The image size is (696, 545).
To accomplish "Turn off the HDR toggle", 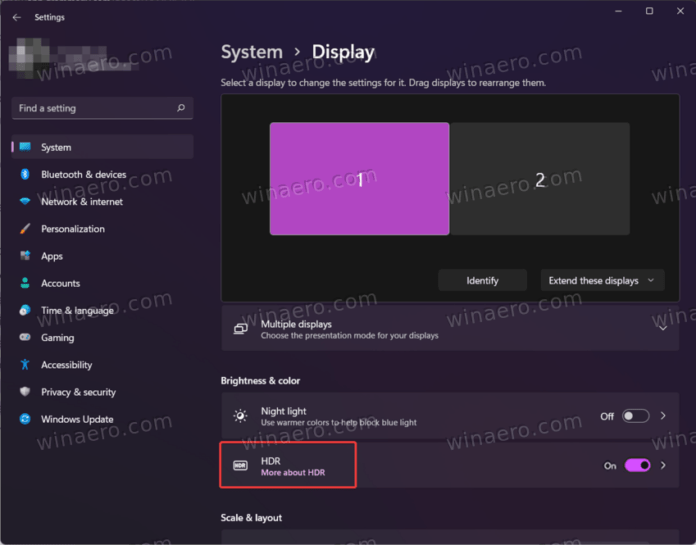I will pos(637,465).
